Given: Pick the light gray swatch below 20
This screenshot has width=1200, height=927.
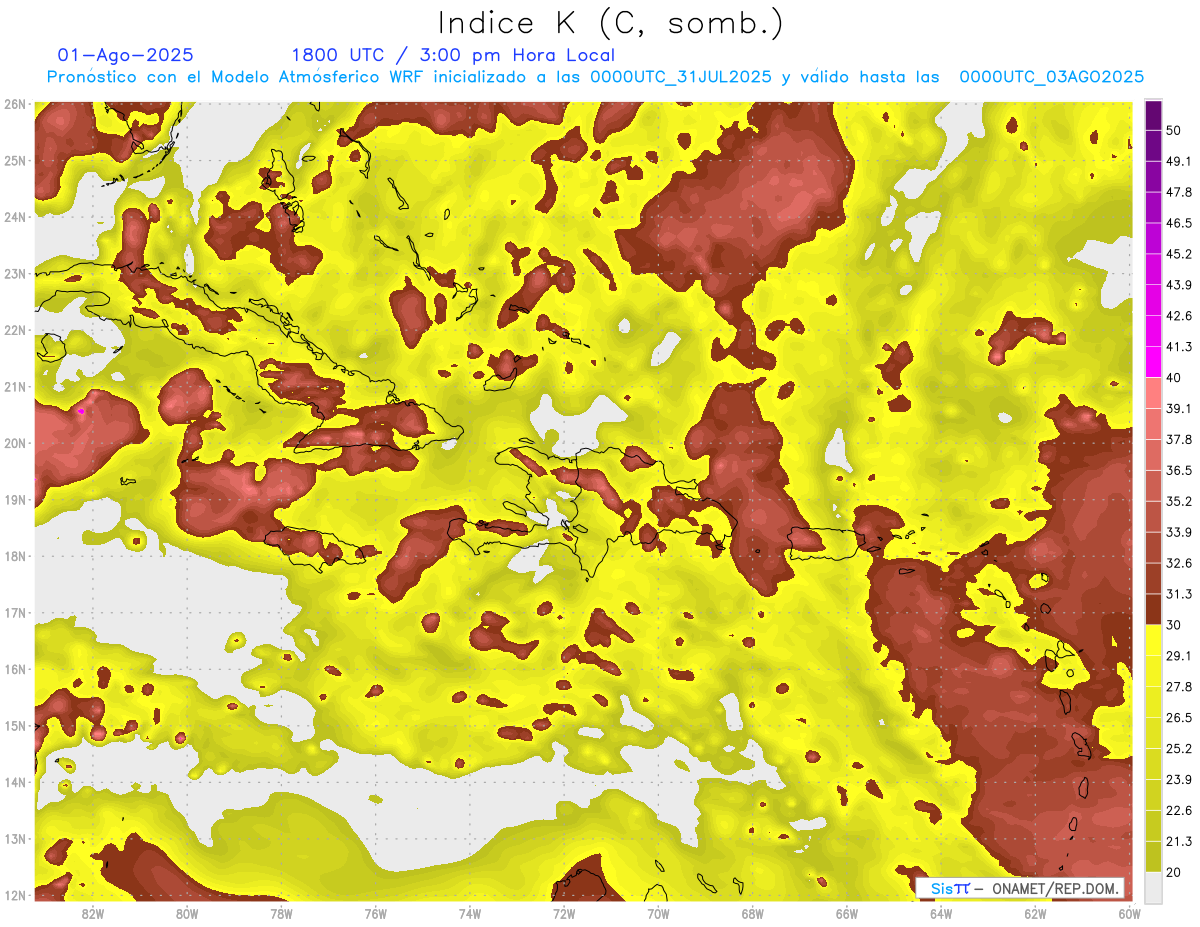Looking at the screenshot, I should (1153, 887).
